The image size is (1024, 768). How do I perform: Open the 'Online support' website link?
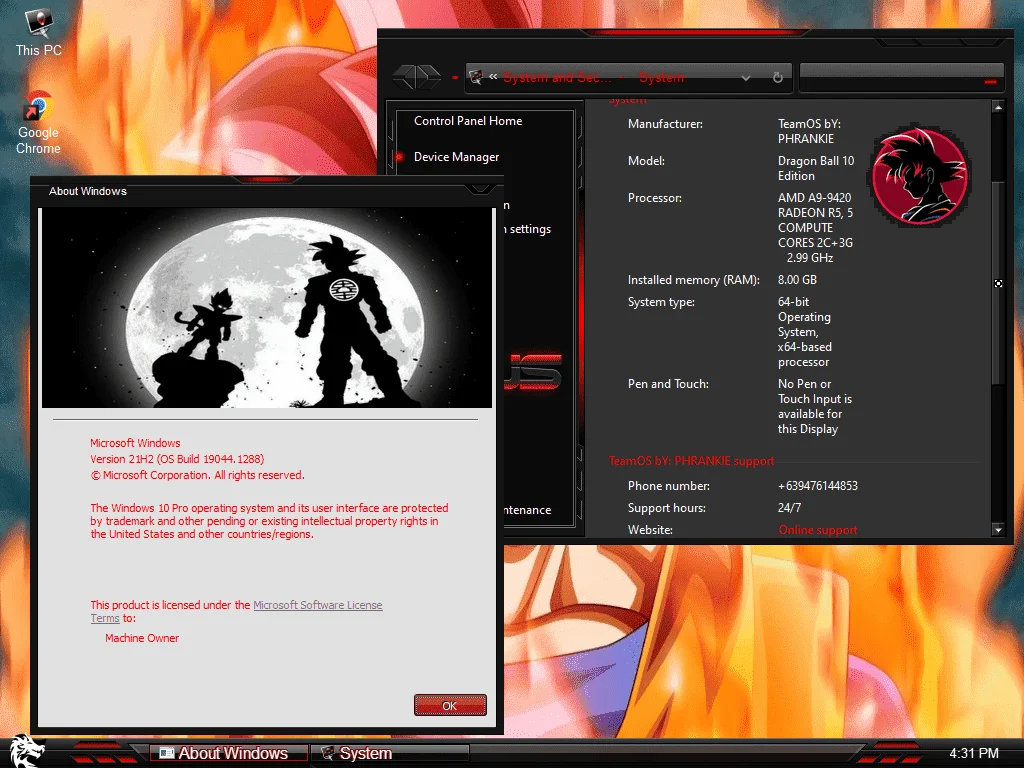818,530
